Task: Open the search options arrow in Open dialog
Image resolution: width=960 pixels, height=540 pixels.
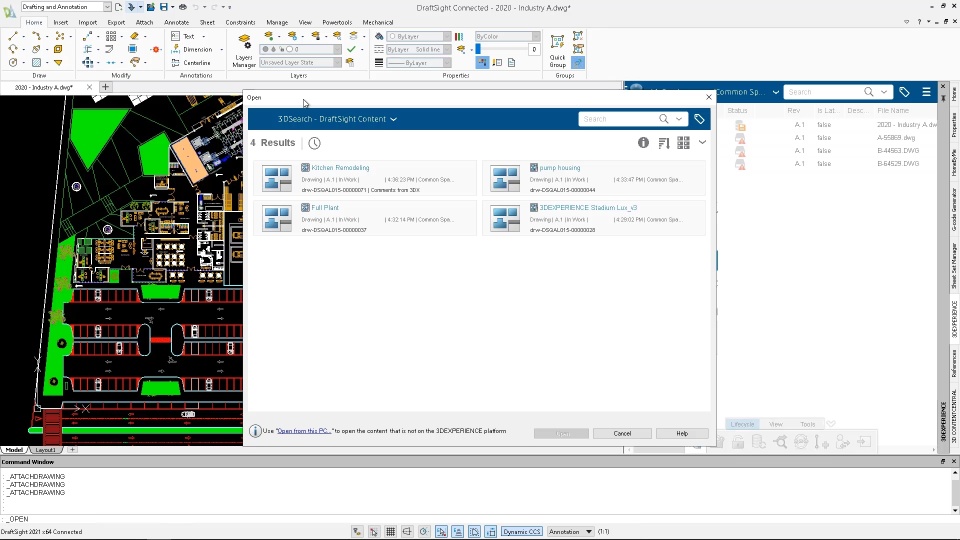Action: tap(679, 119)
